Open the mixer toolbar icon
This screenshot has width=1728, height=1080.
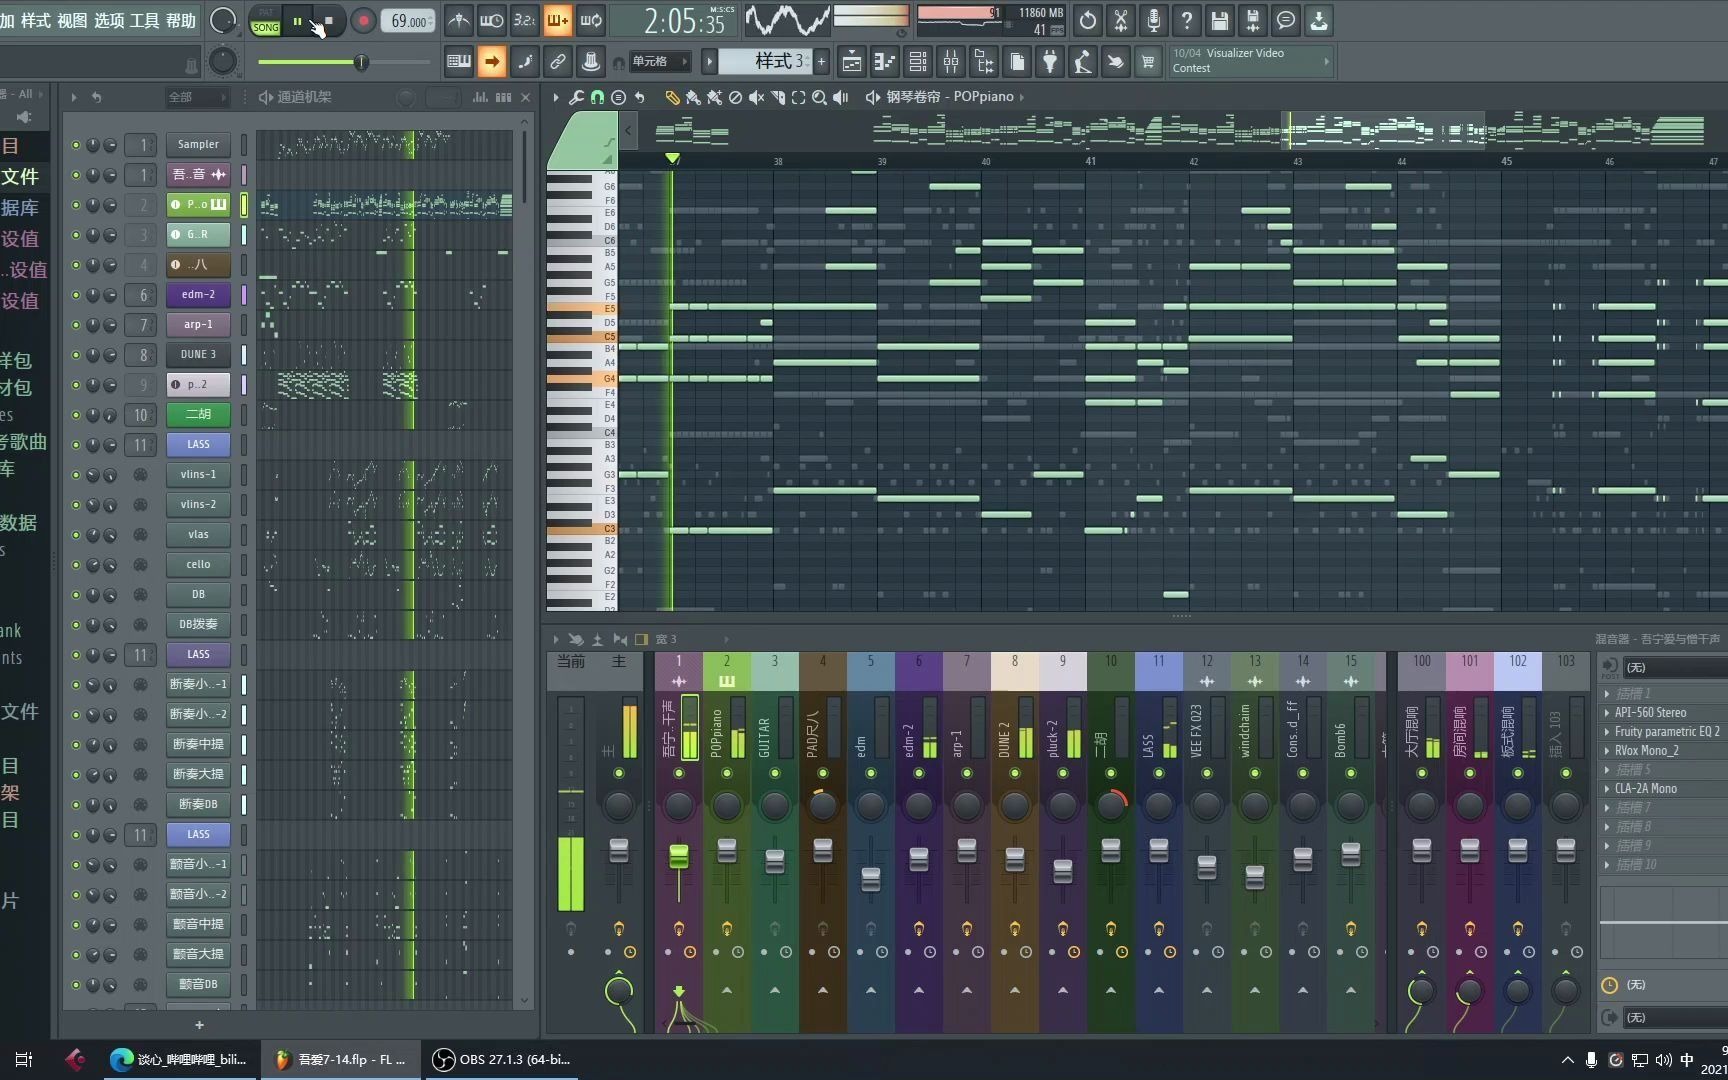pyautogui.click(x=951, y=62)
